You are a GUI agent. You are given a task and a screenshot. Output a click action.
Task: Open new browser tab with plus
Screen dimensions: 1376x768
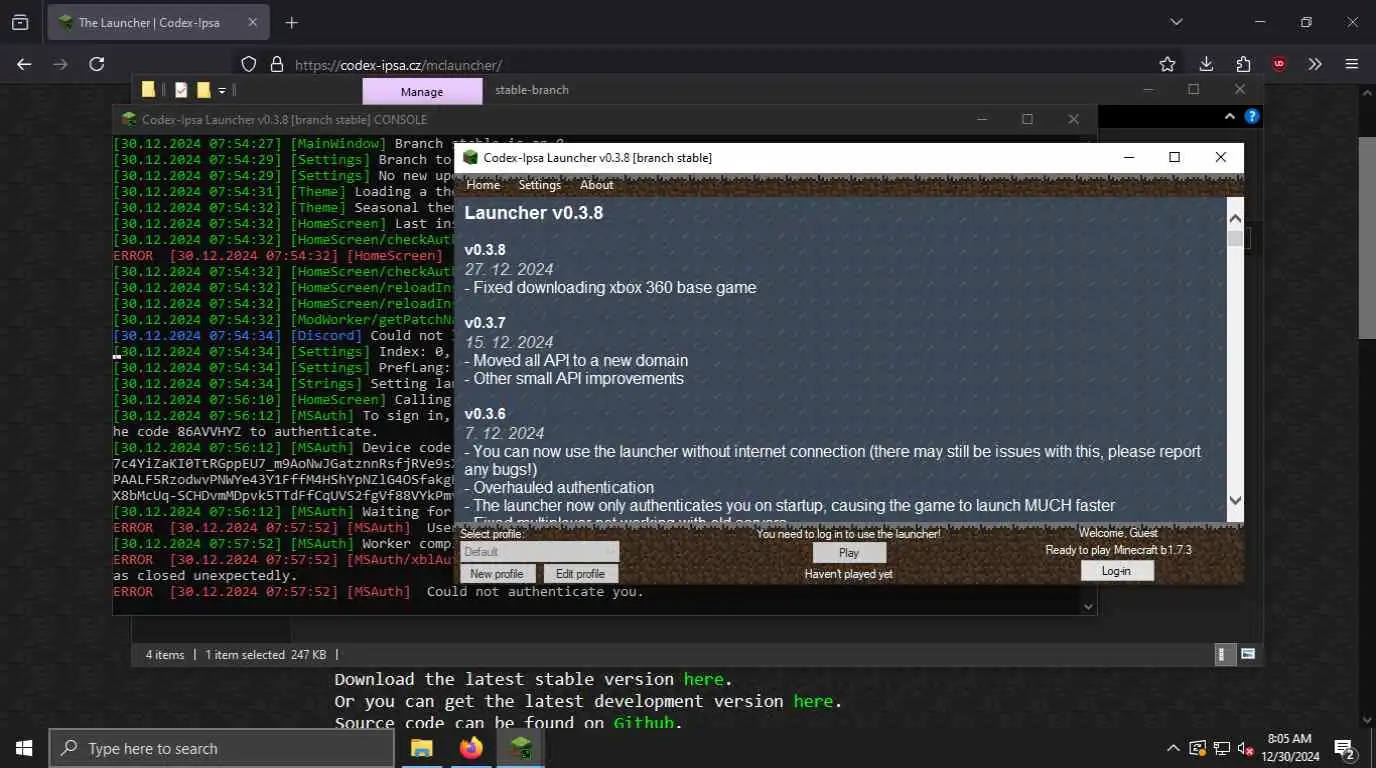[291, 22]
